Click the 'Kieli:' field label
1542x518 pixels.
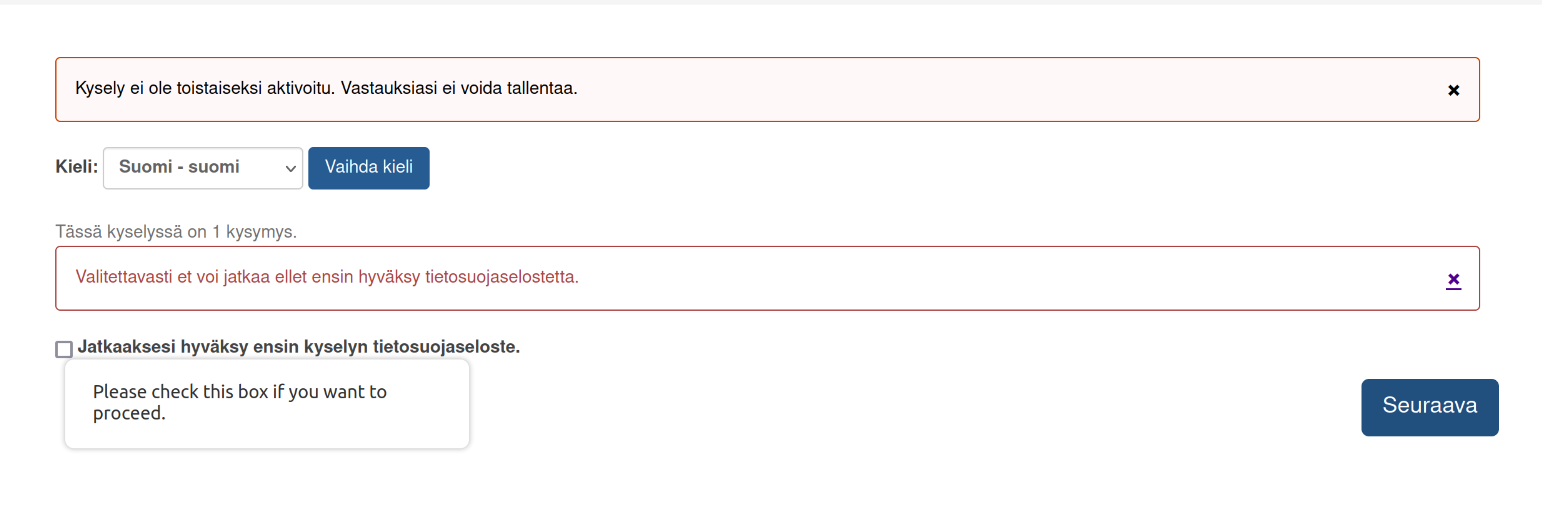pos(77,167)
